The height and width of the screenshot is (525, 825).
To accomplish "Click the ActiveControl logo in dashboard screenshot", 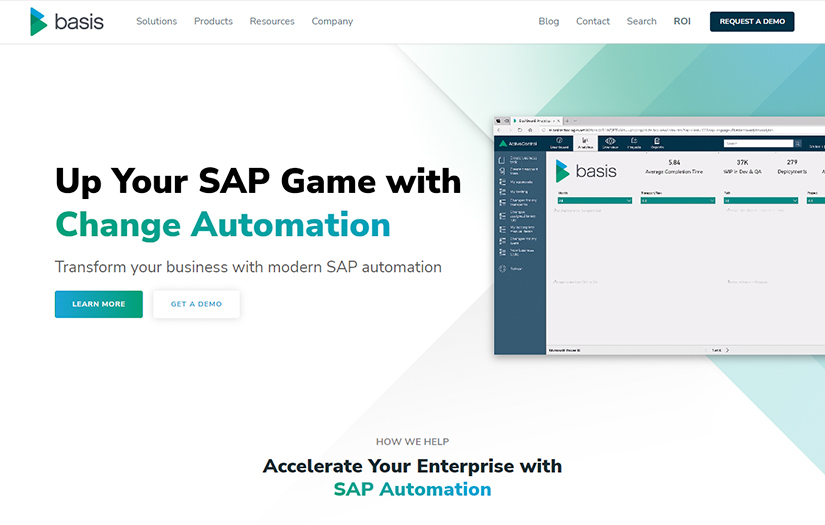I will [x=518, y=144].
